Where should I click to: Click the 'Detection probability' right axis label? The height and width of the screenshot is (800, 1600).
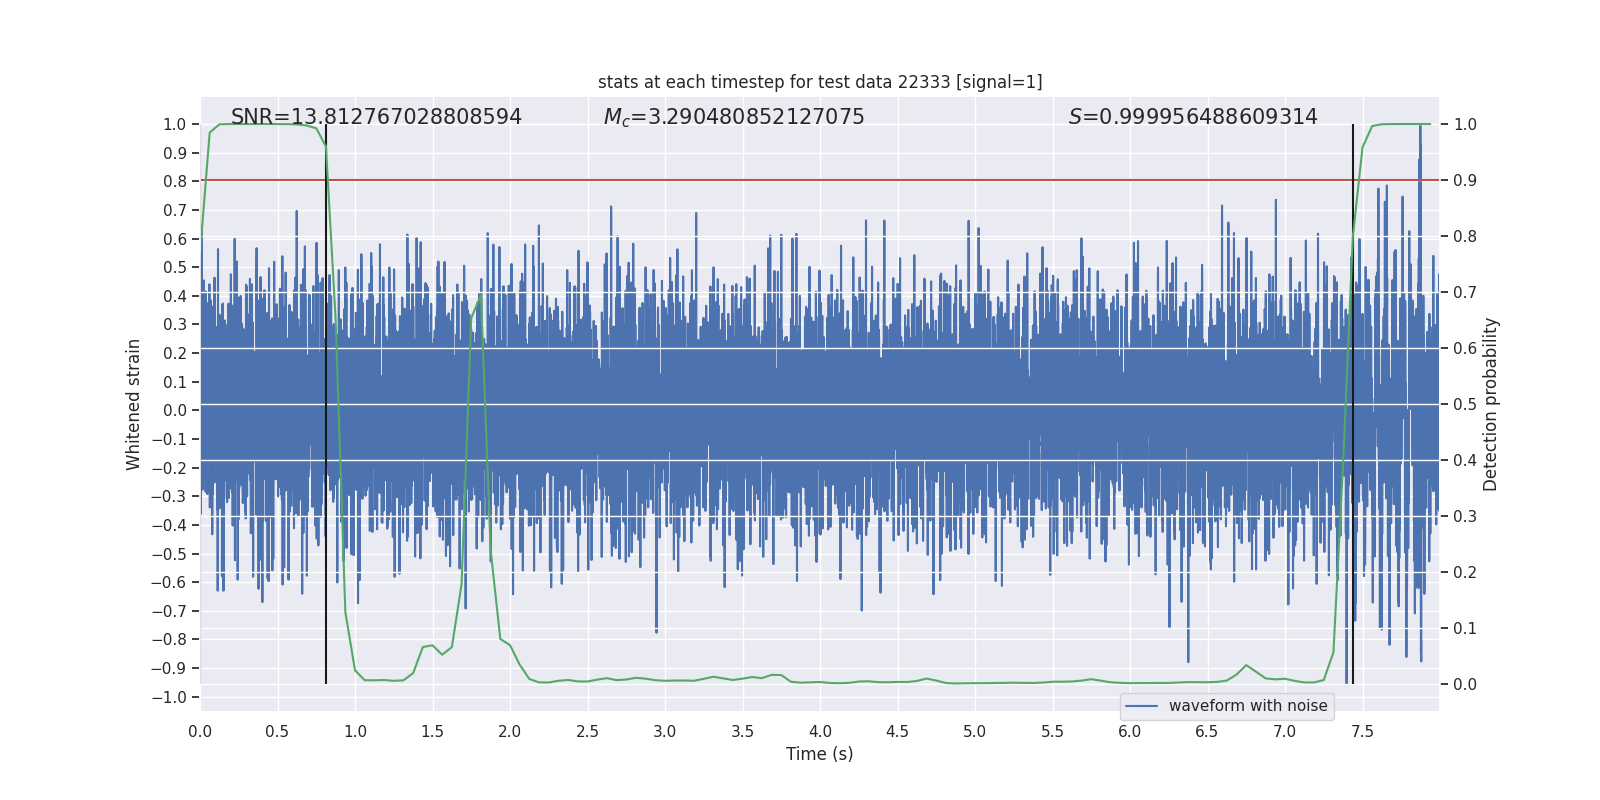(x=1491, y=404)
